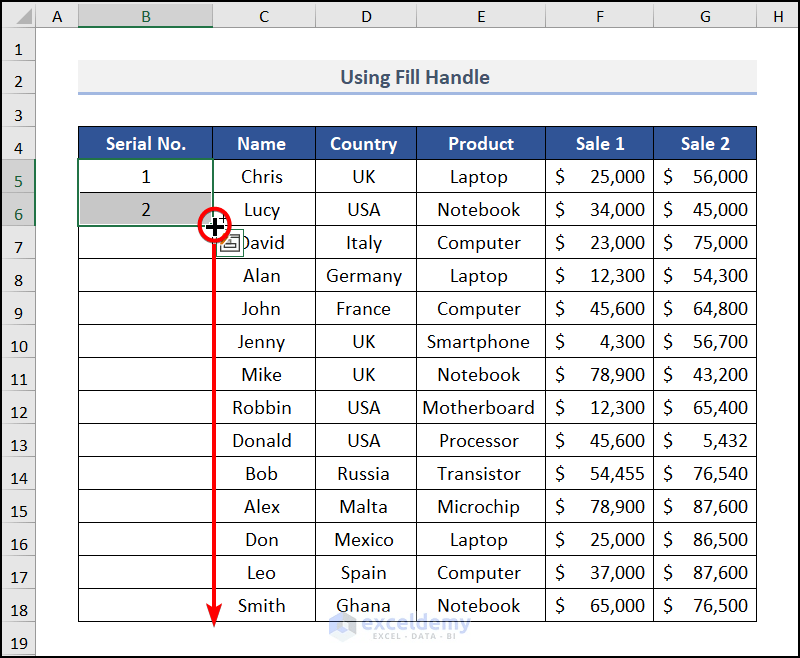Select the Serial No. header cell
The image size is (800, 658).
pyautogui.click(x=145, y=143)
